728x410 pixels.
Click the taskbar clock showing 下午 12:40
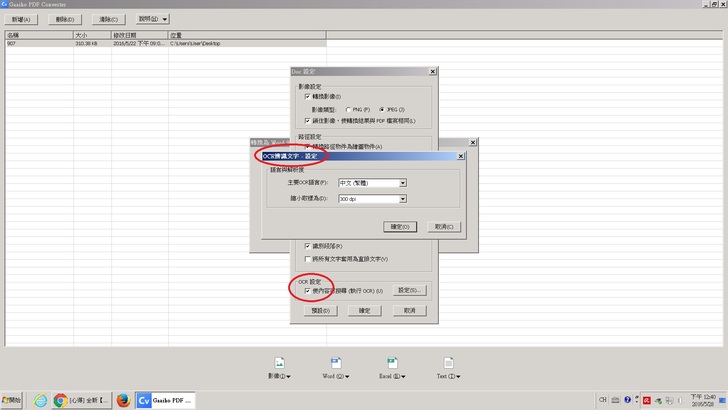click(x=702, y=400)
